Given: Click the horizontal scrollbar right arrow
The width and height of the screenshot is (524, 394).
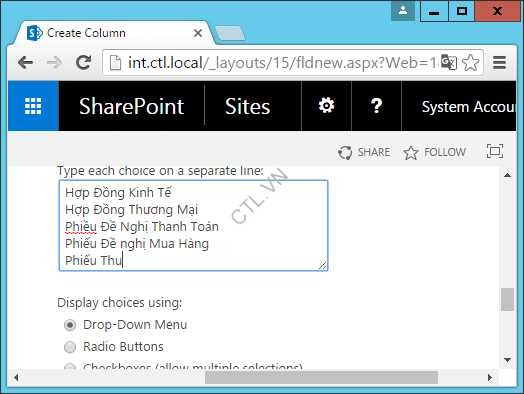Looking at the screenshot, I should 490,378.
